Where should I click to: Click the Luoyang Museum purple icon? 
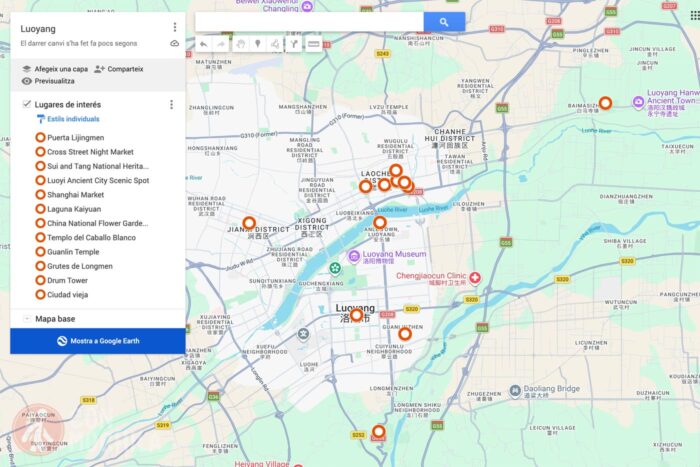(354, 256)
